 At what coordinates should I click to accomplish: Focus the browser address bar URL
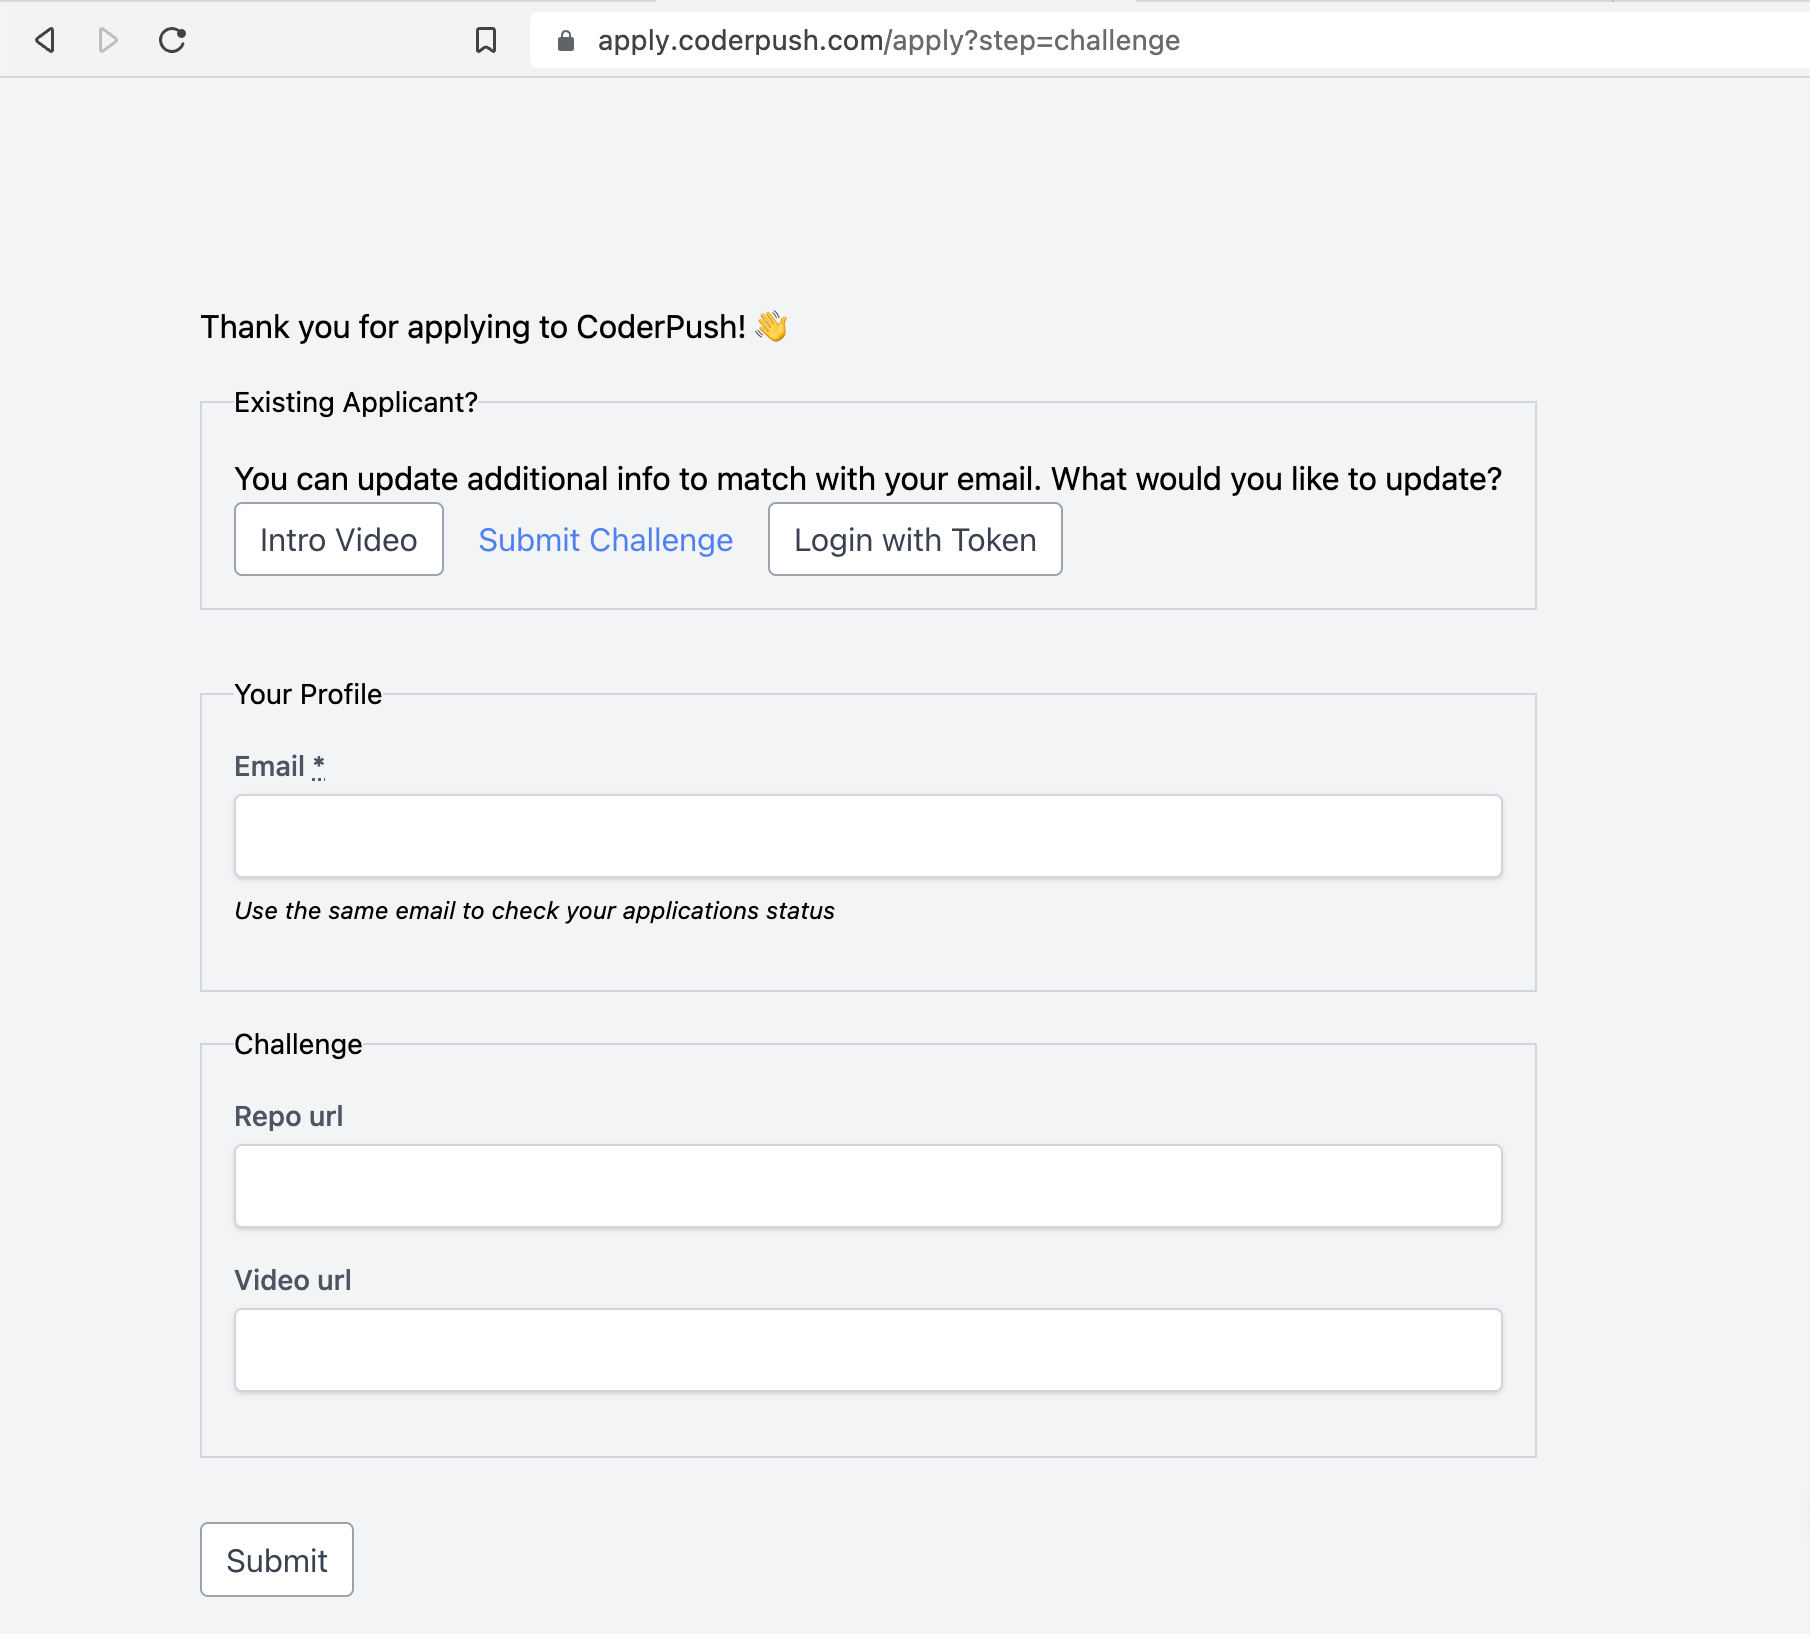(x=888, y=40)
